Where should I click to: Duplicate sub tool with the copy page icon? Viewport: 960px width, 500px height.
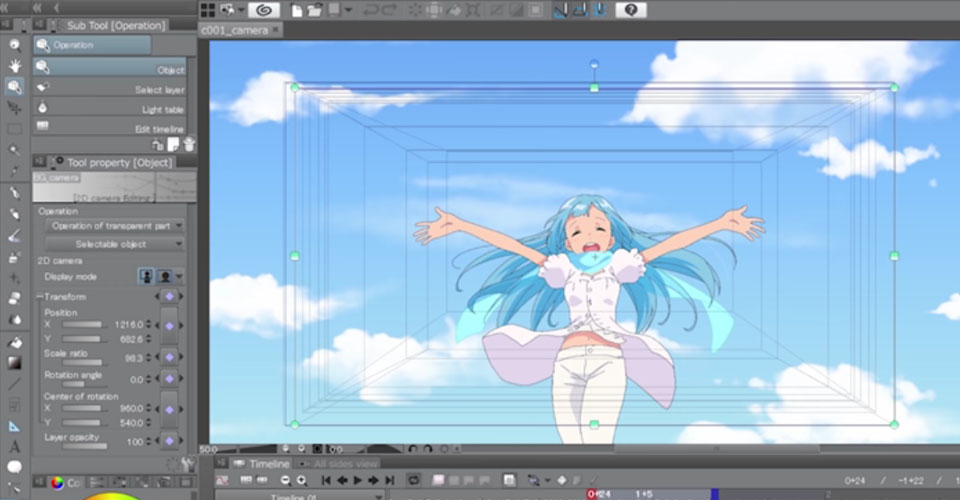(x=173, y=144)
